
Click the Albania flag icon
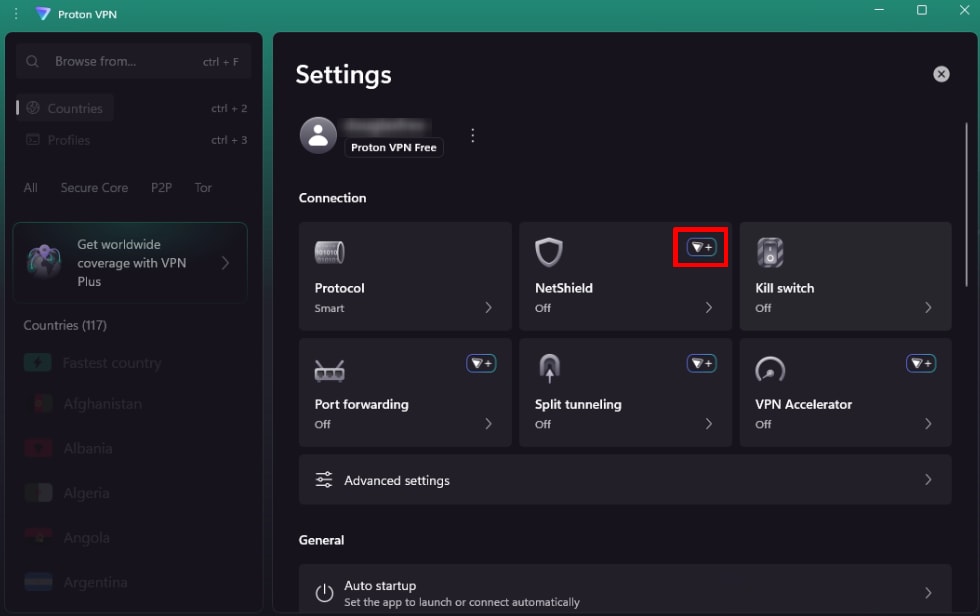(x=39, y=448)
